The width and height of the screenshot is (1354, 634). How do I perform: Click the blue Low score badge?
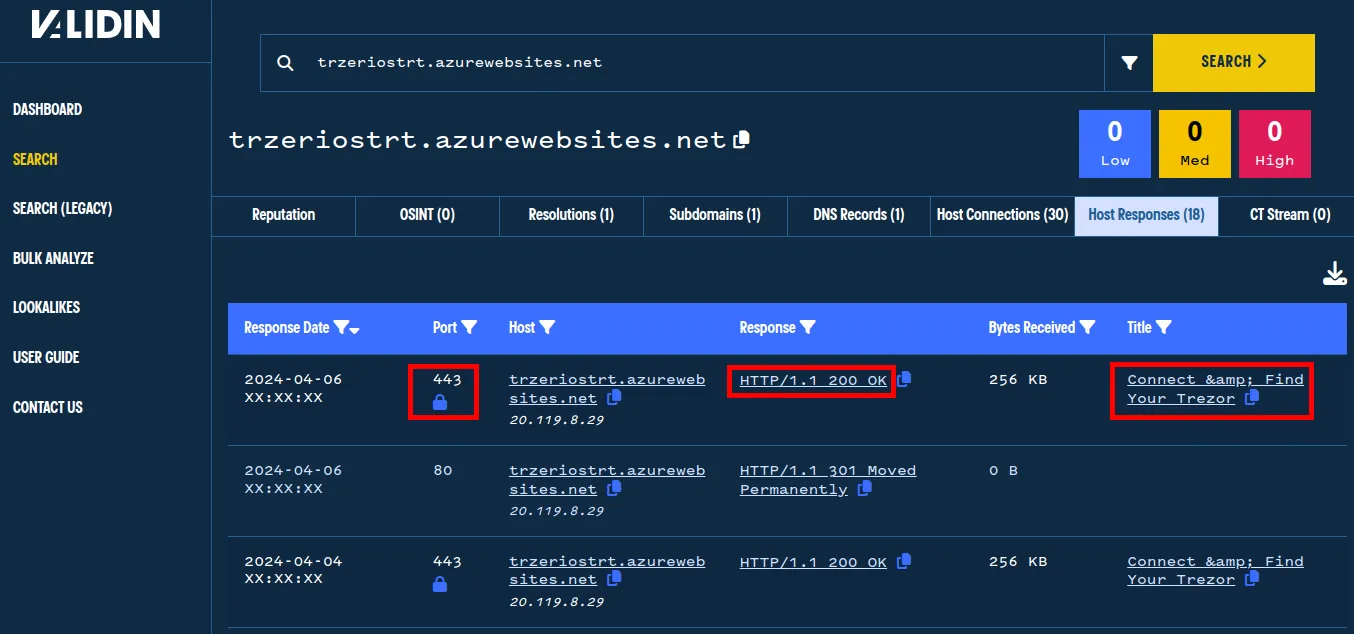1115,144
